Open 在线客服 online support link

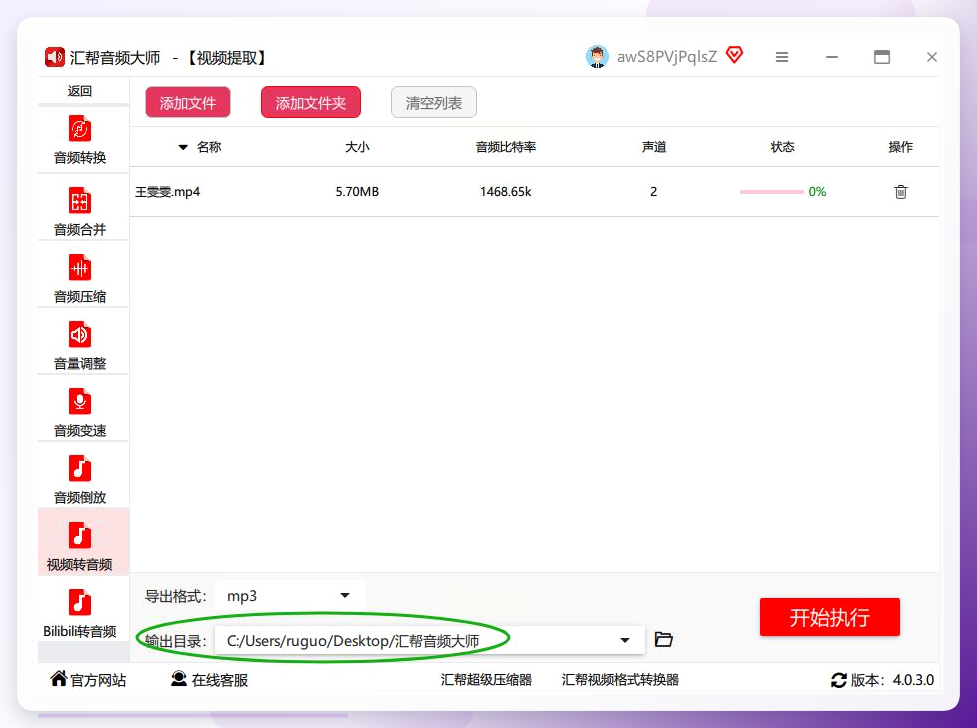209,679
